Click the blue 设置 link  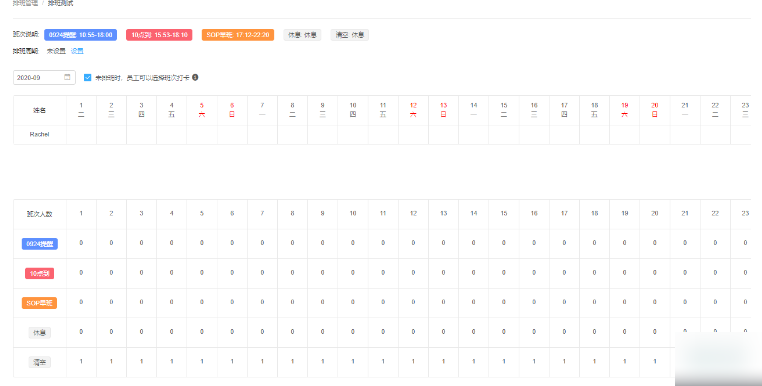(x=77, y=51)
